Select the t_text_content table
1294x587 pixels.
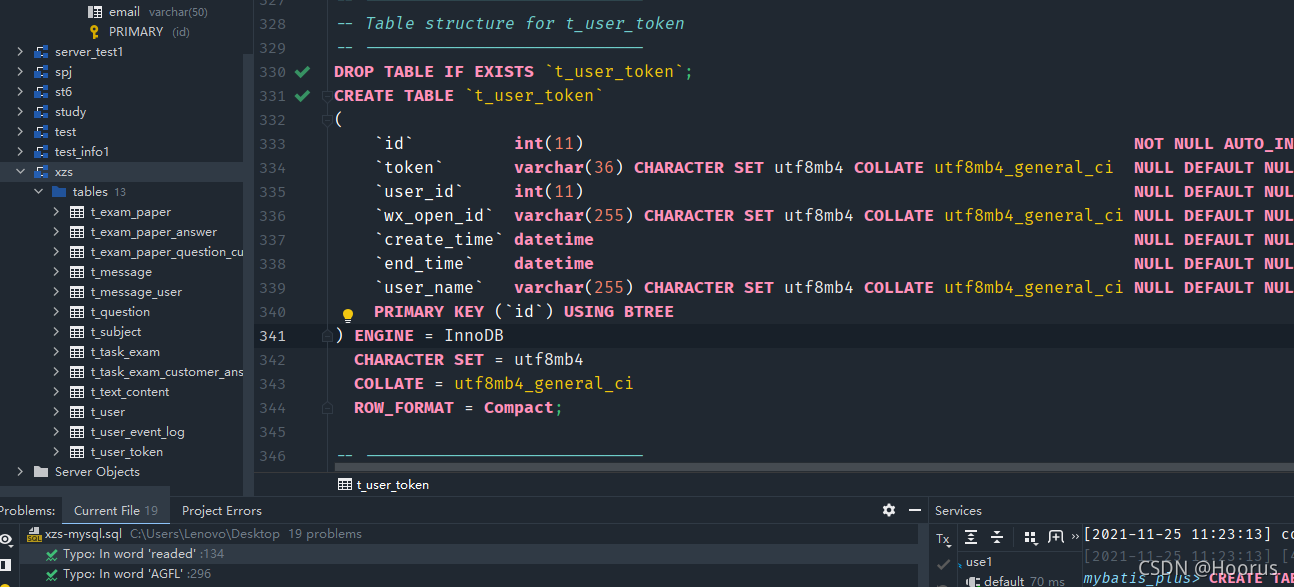click(130, 391)
